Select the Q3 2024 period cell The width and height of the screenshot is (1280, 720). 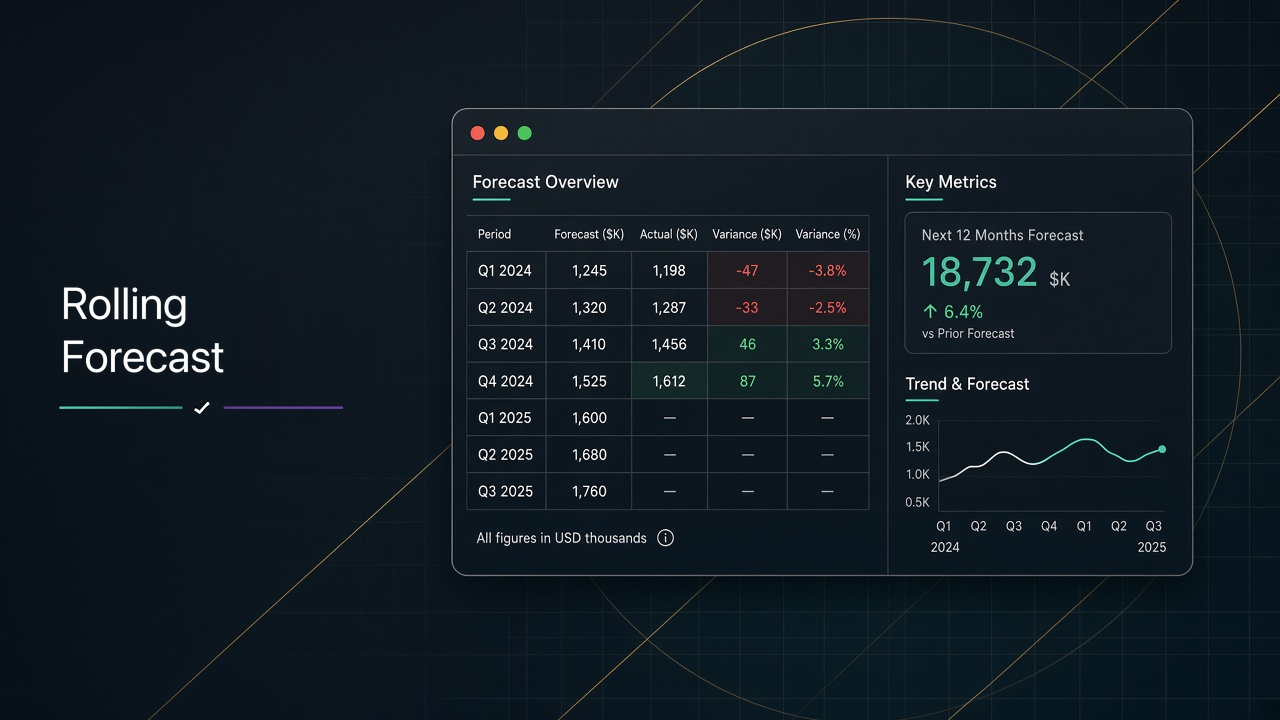tap(505, 344)
